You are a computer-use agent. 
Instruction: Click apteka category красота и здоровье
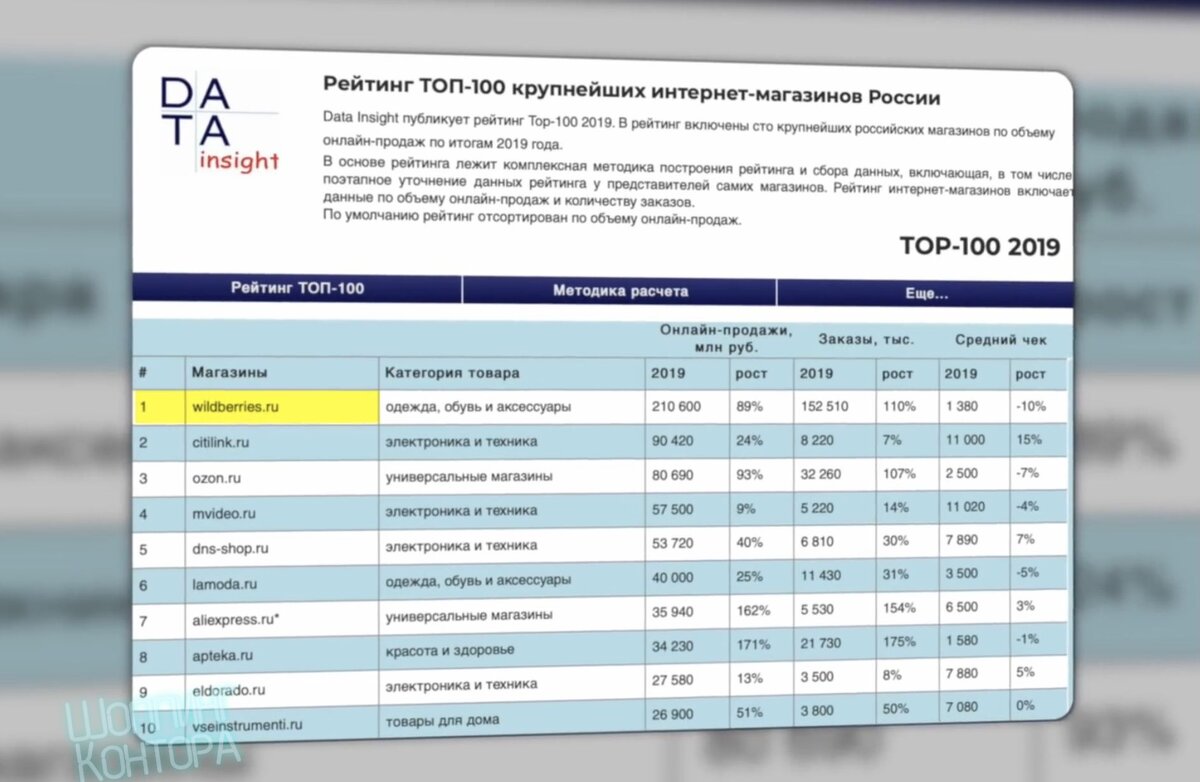click(x=450, y=650)
